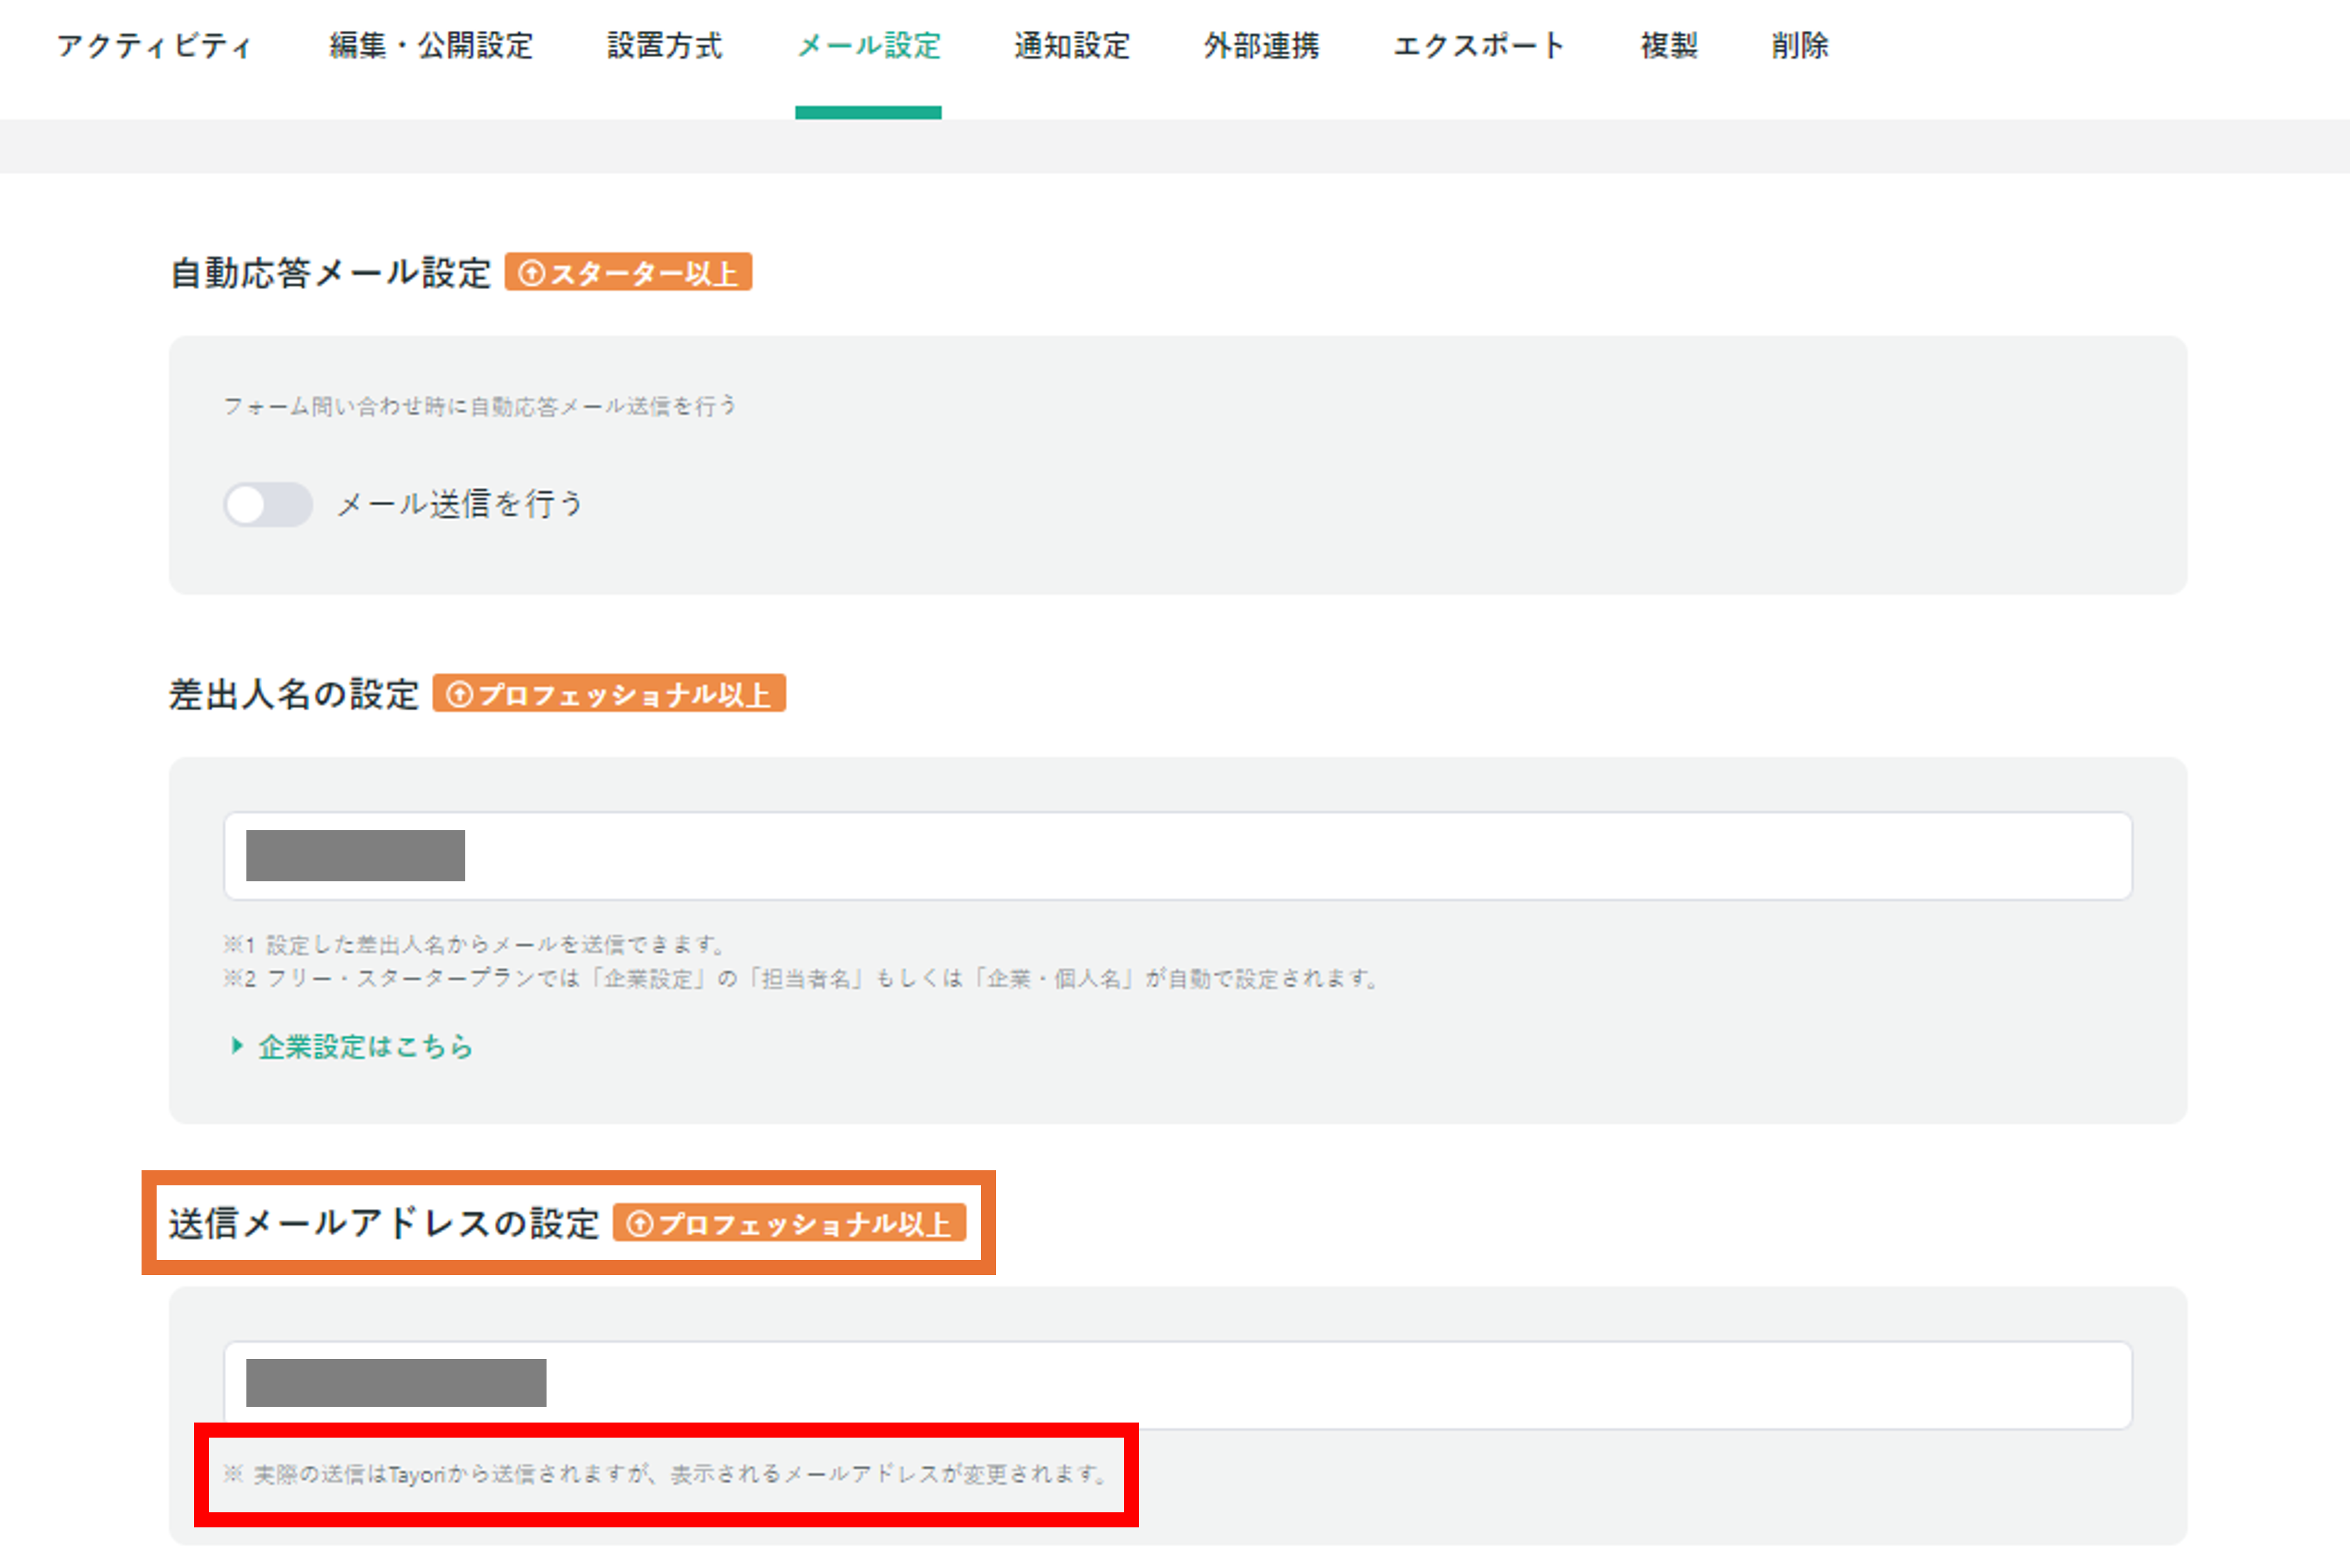Screen dimensions: 2350x1568
Task: Click the Tayori sending note text
Action: tap(666, 1474)
